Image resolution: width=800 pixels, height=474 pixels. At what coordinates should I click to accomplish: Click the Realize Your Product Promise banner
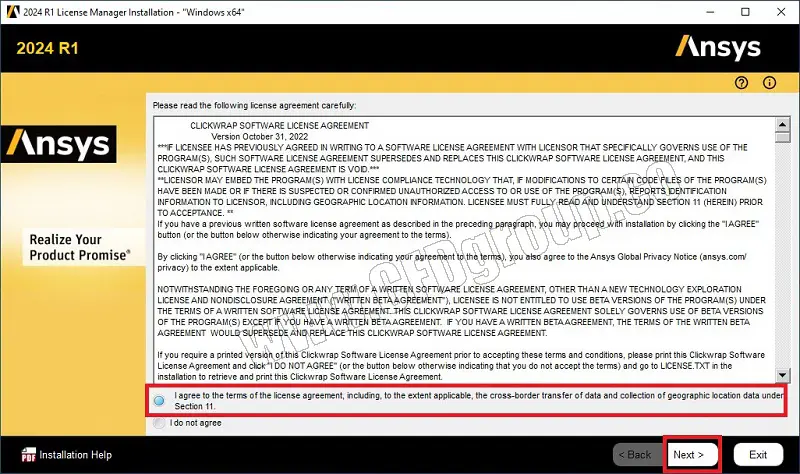point(81,247)
